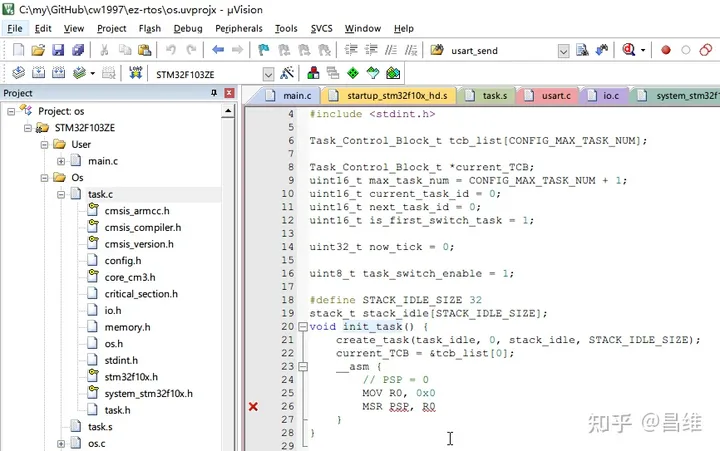Viewport: 720px width, 451px height.
Task: Select task.s in the project tree
Action: tap(100, 427)
